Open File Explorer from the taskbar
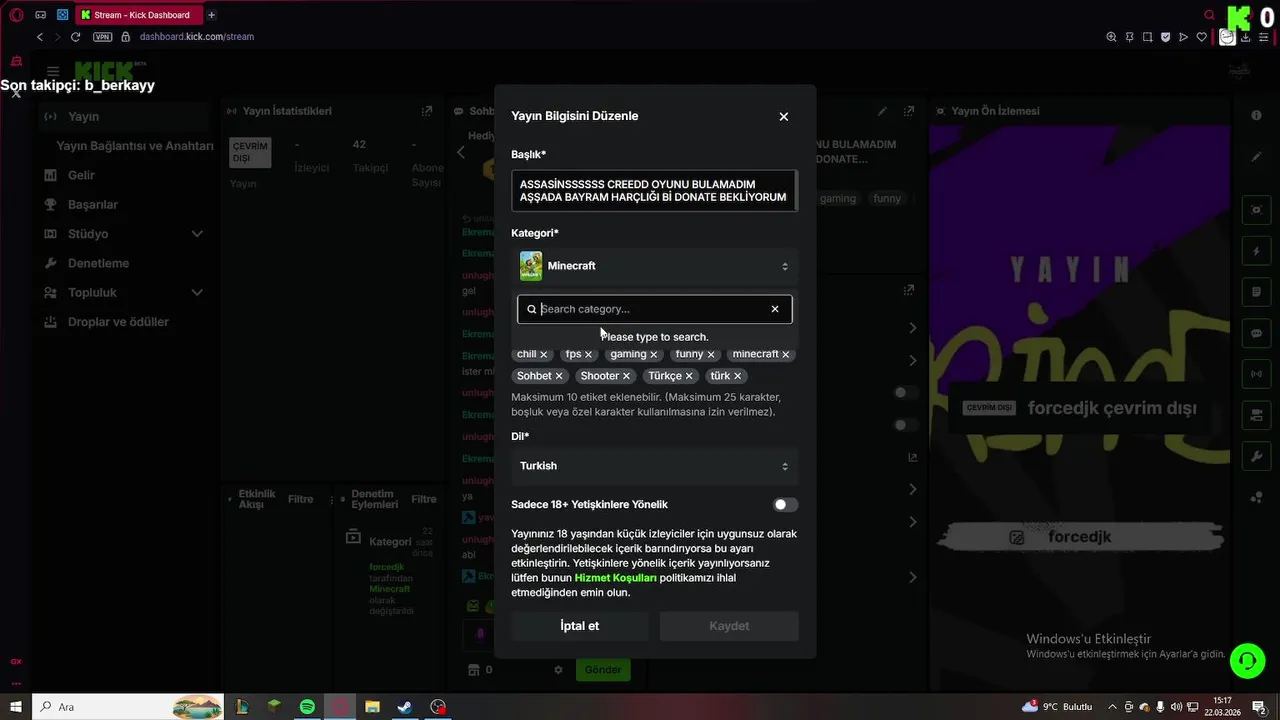The image size is (1280, 720). [x=372, y=707]
